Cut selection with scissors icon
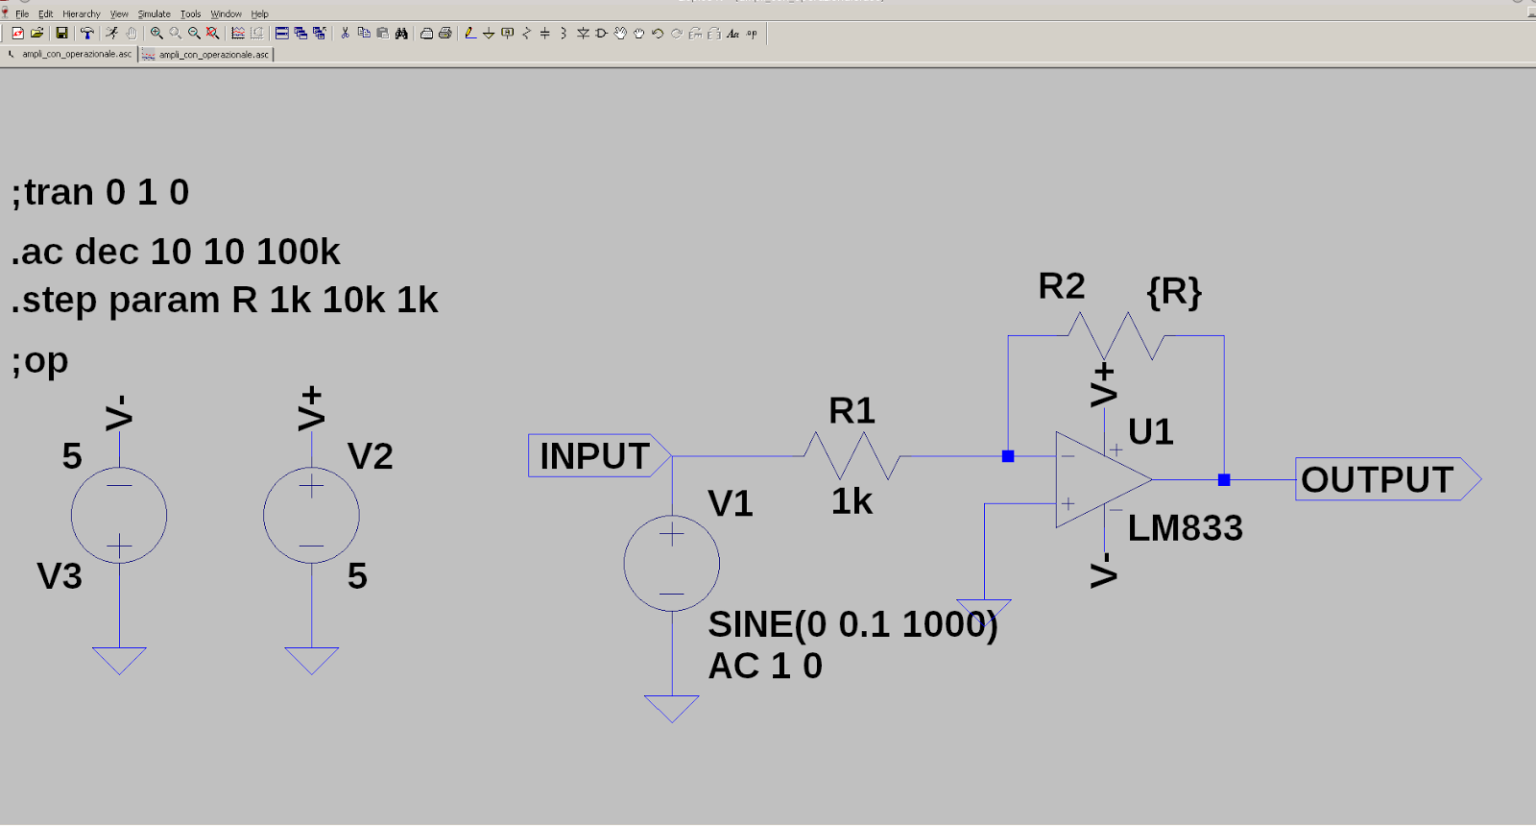Screen dimensions: 1536x826 345,33
